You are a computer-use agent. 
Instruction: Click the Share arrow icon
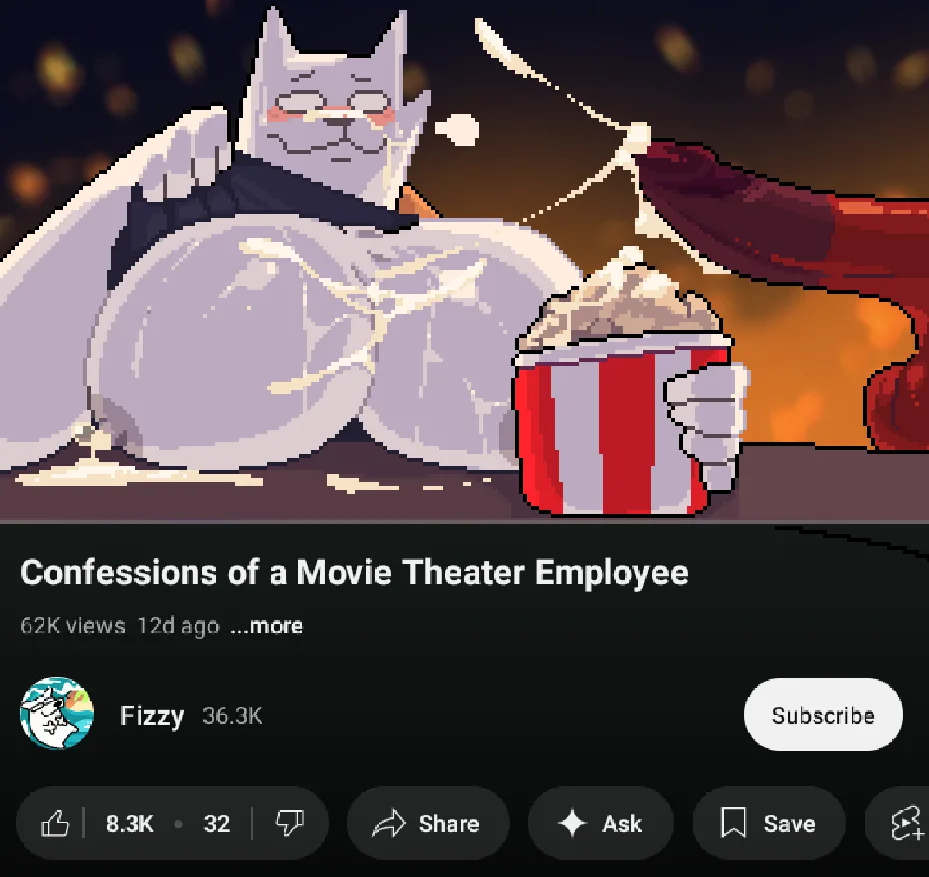389,823
